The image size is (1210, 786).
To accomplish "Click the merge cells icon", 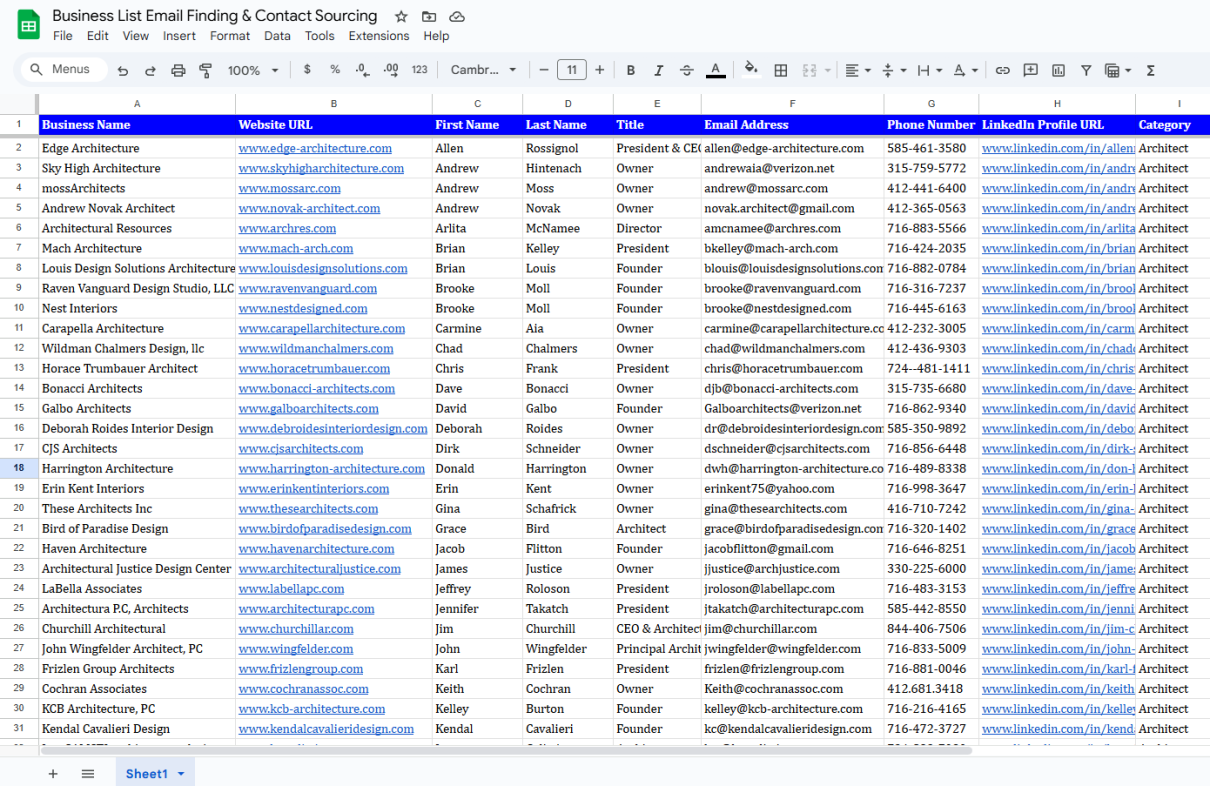I will click(x=809, y=70).
